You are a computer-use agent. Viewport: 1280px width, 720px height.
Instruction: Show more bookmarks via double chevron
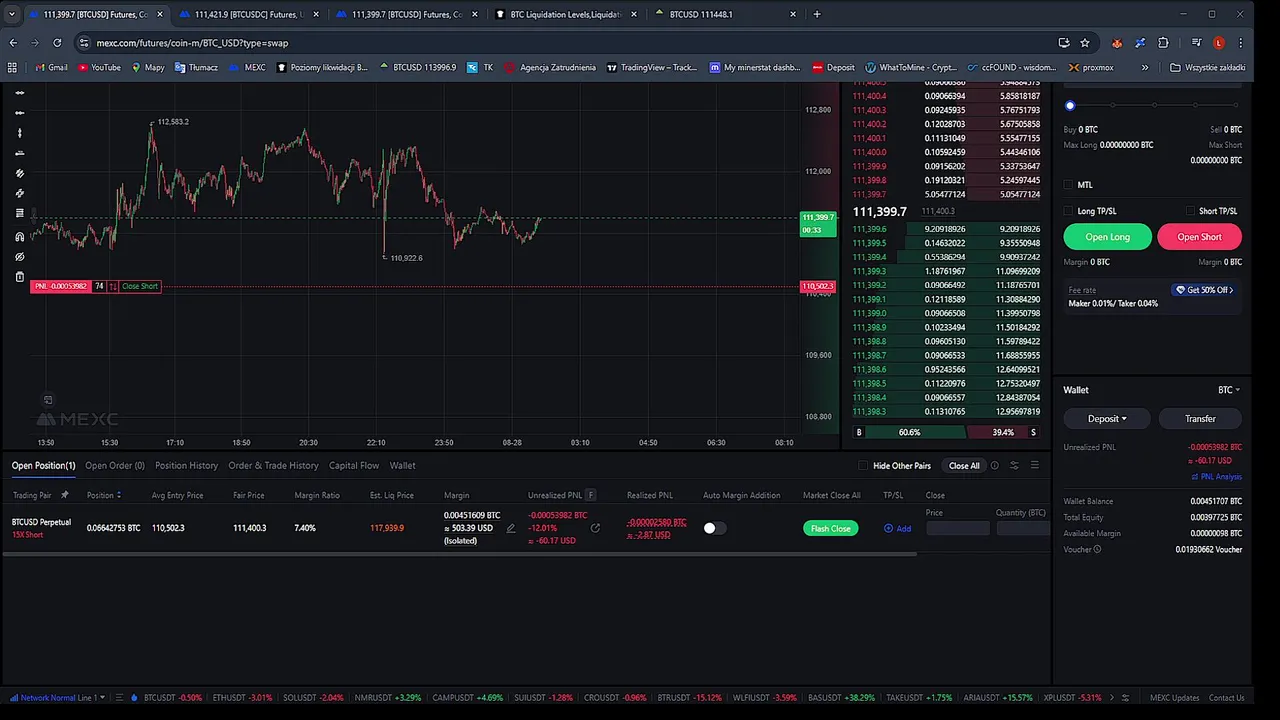coord(1146,67)
